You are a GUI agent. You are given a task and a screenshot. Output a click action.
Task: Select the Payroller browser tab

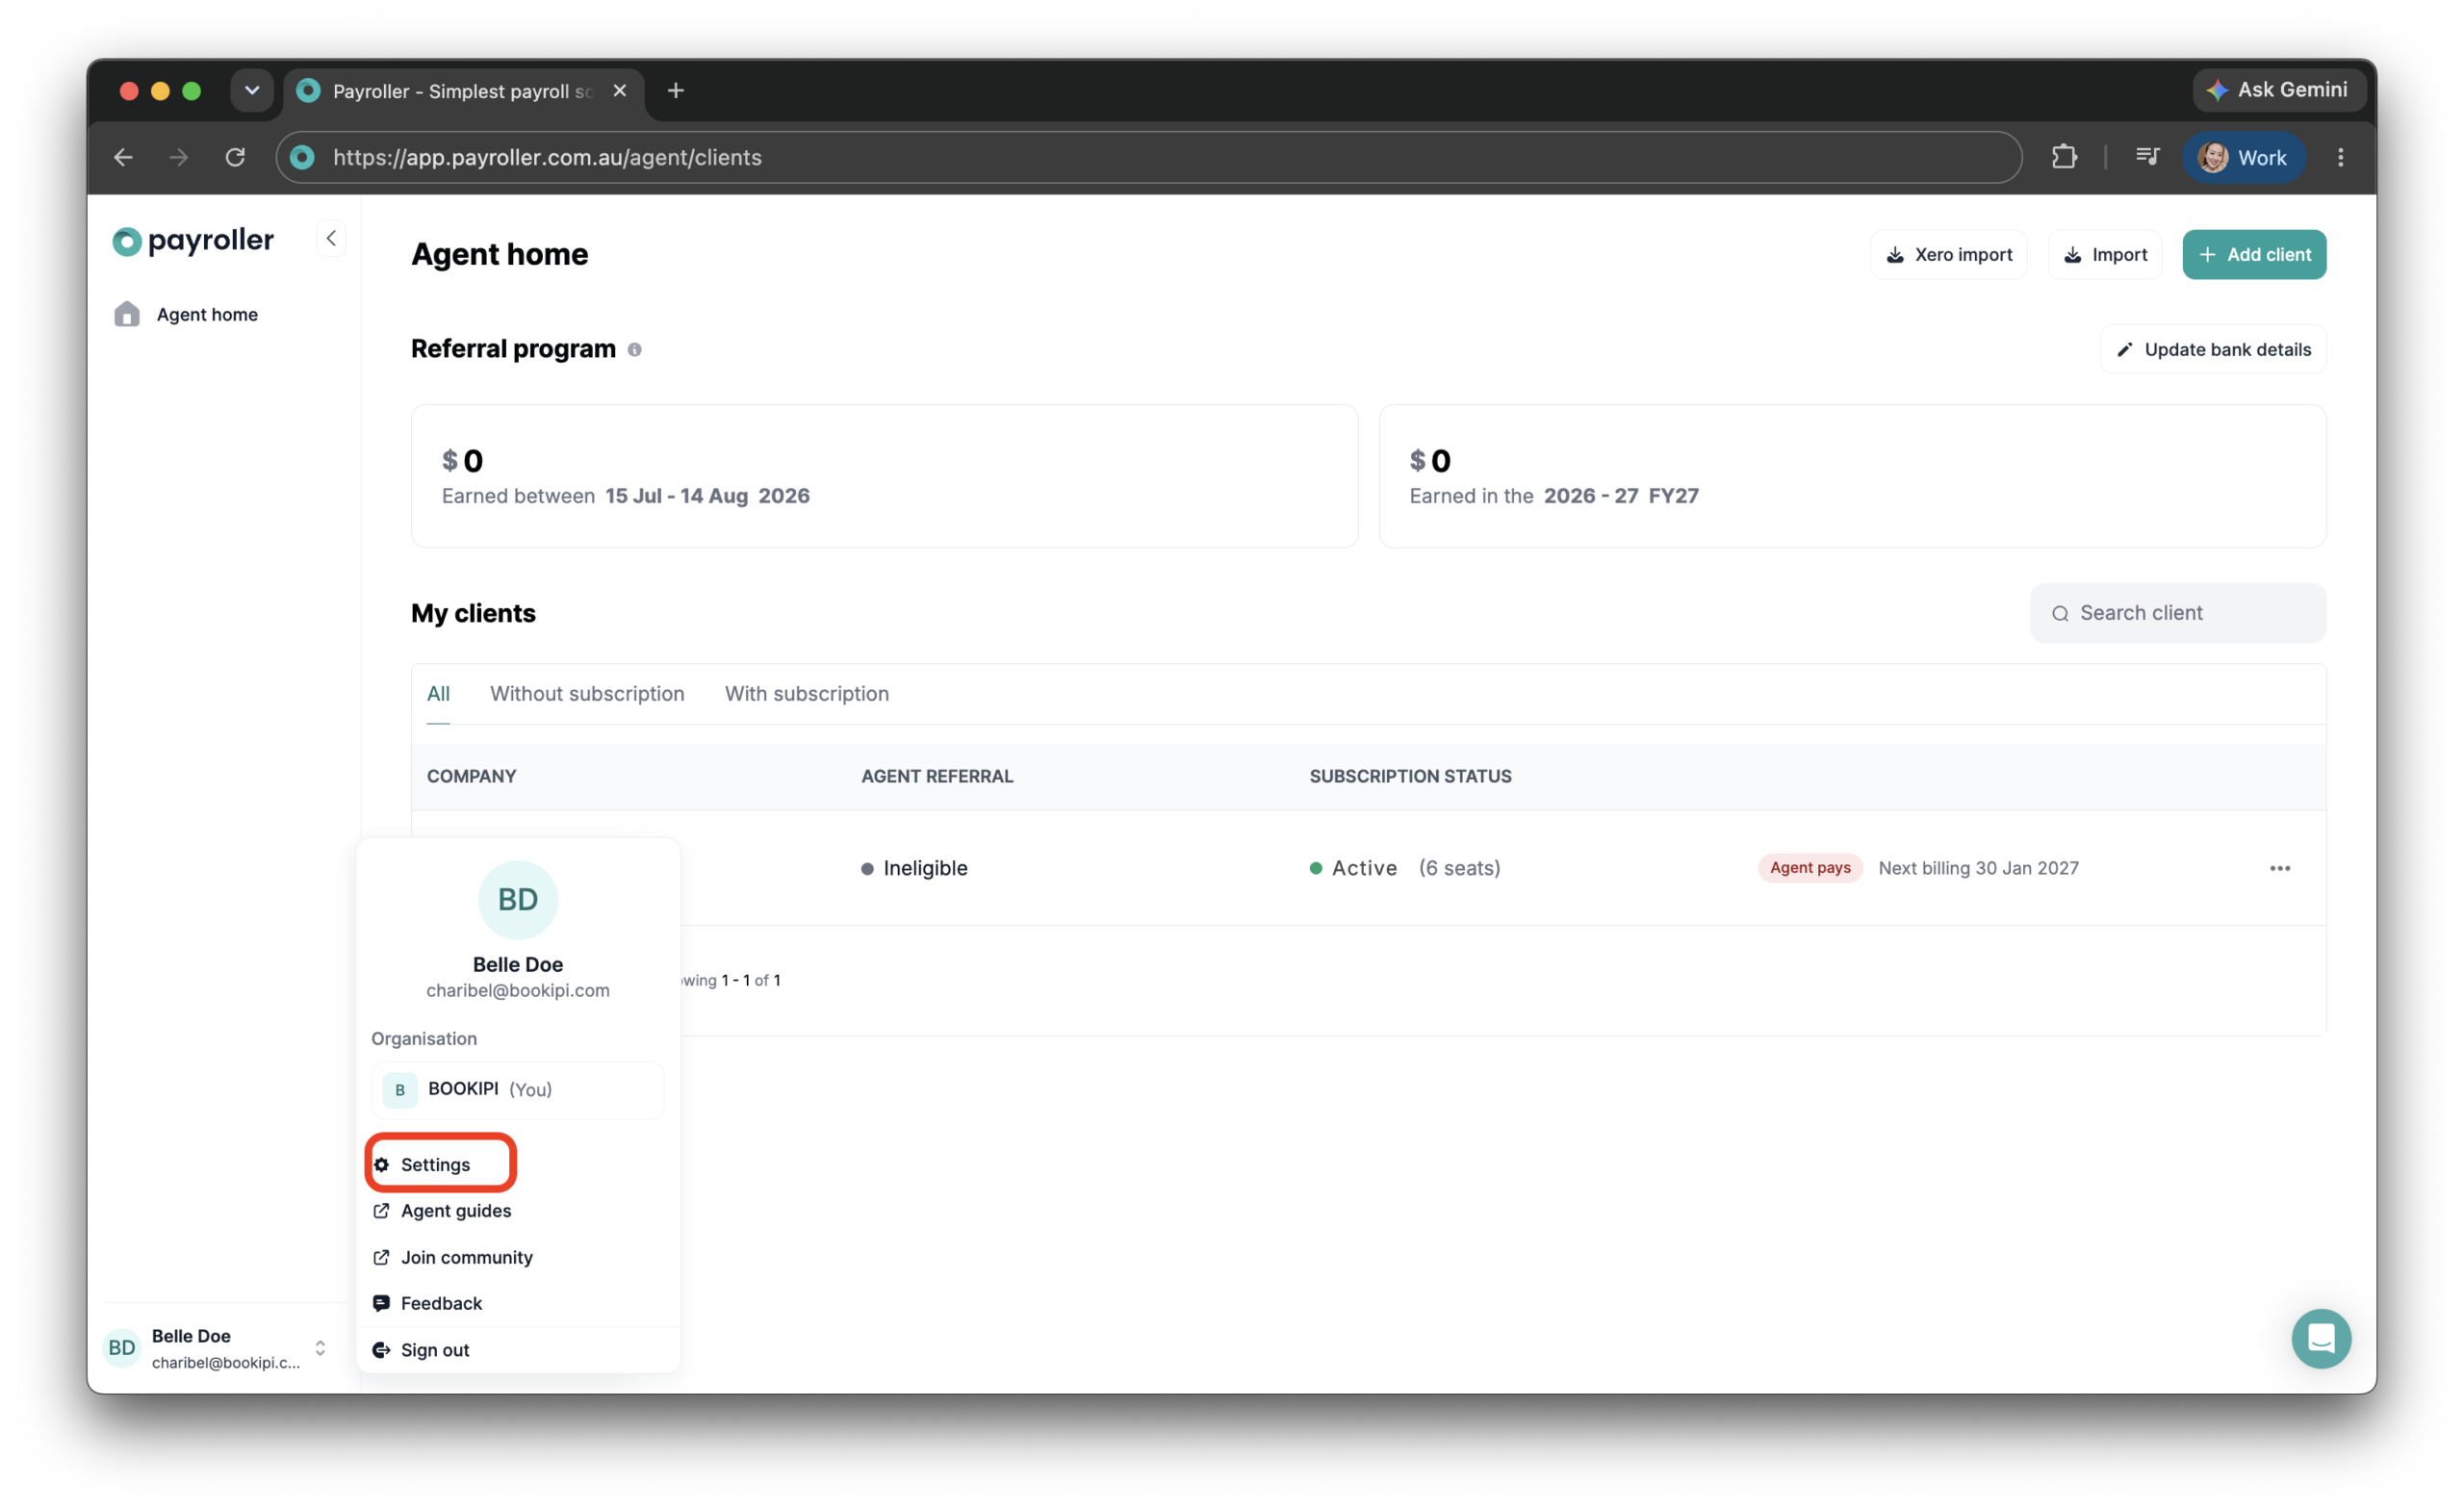[x=464, y=91]
